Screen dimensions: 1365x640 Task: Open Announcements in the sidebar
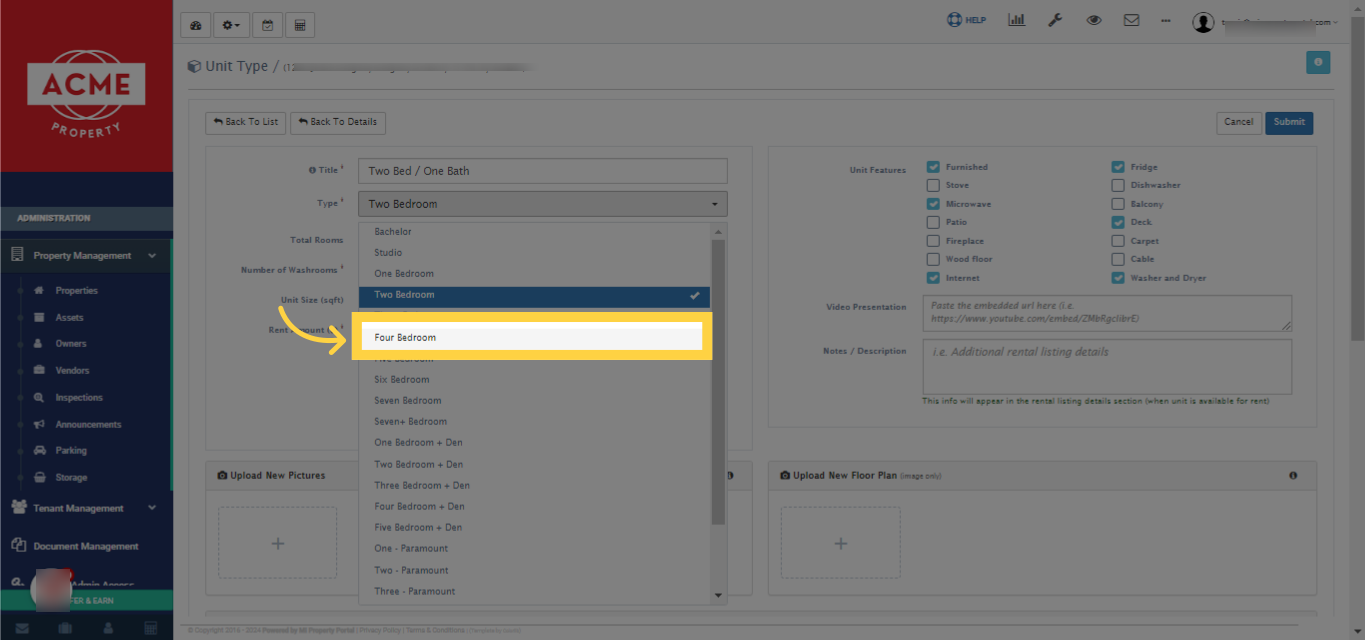click(88, 425)
